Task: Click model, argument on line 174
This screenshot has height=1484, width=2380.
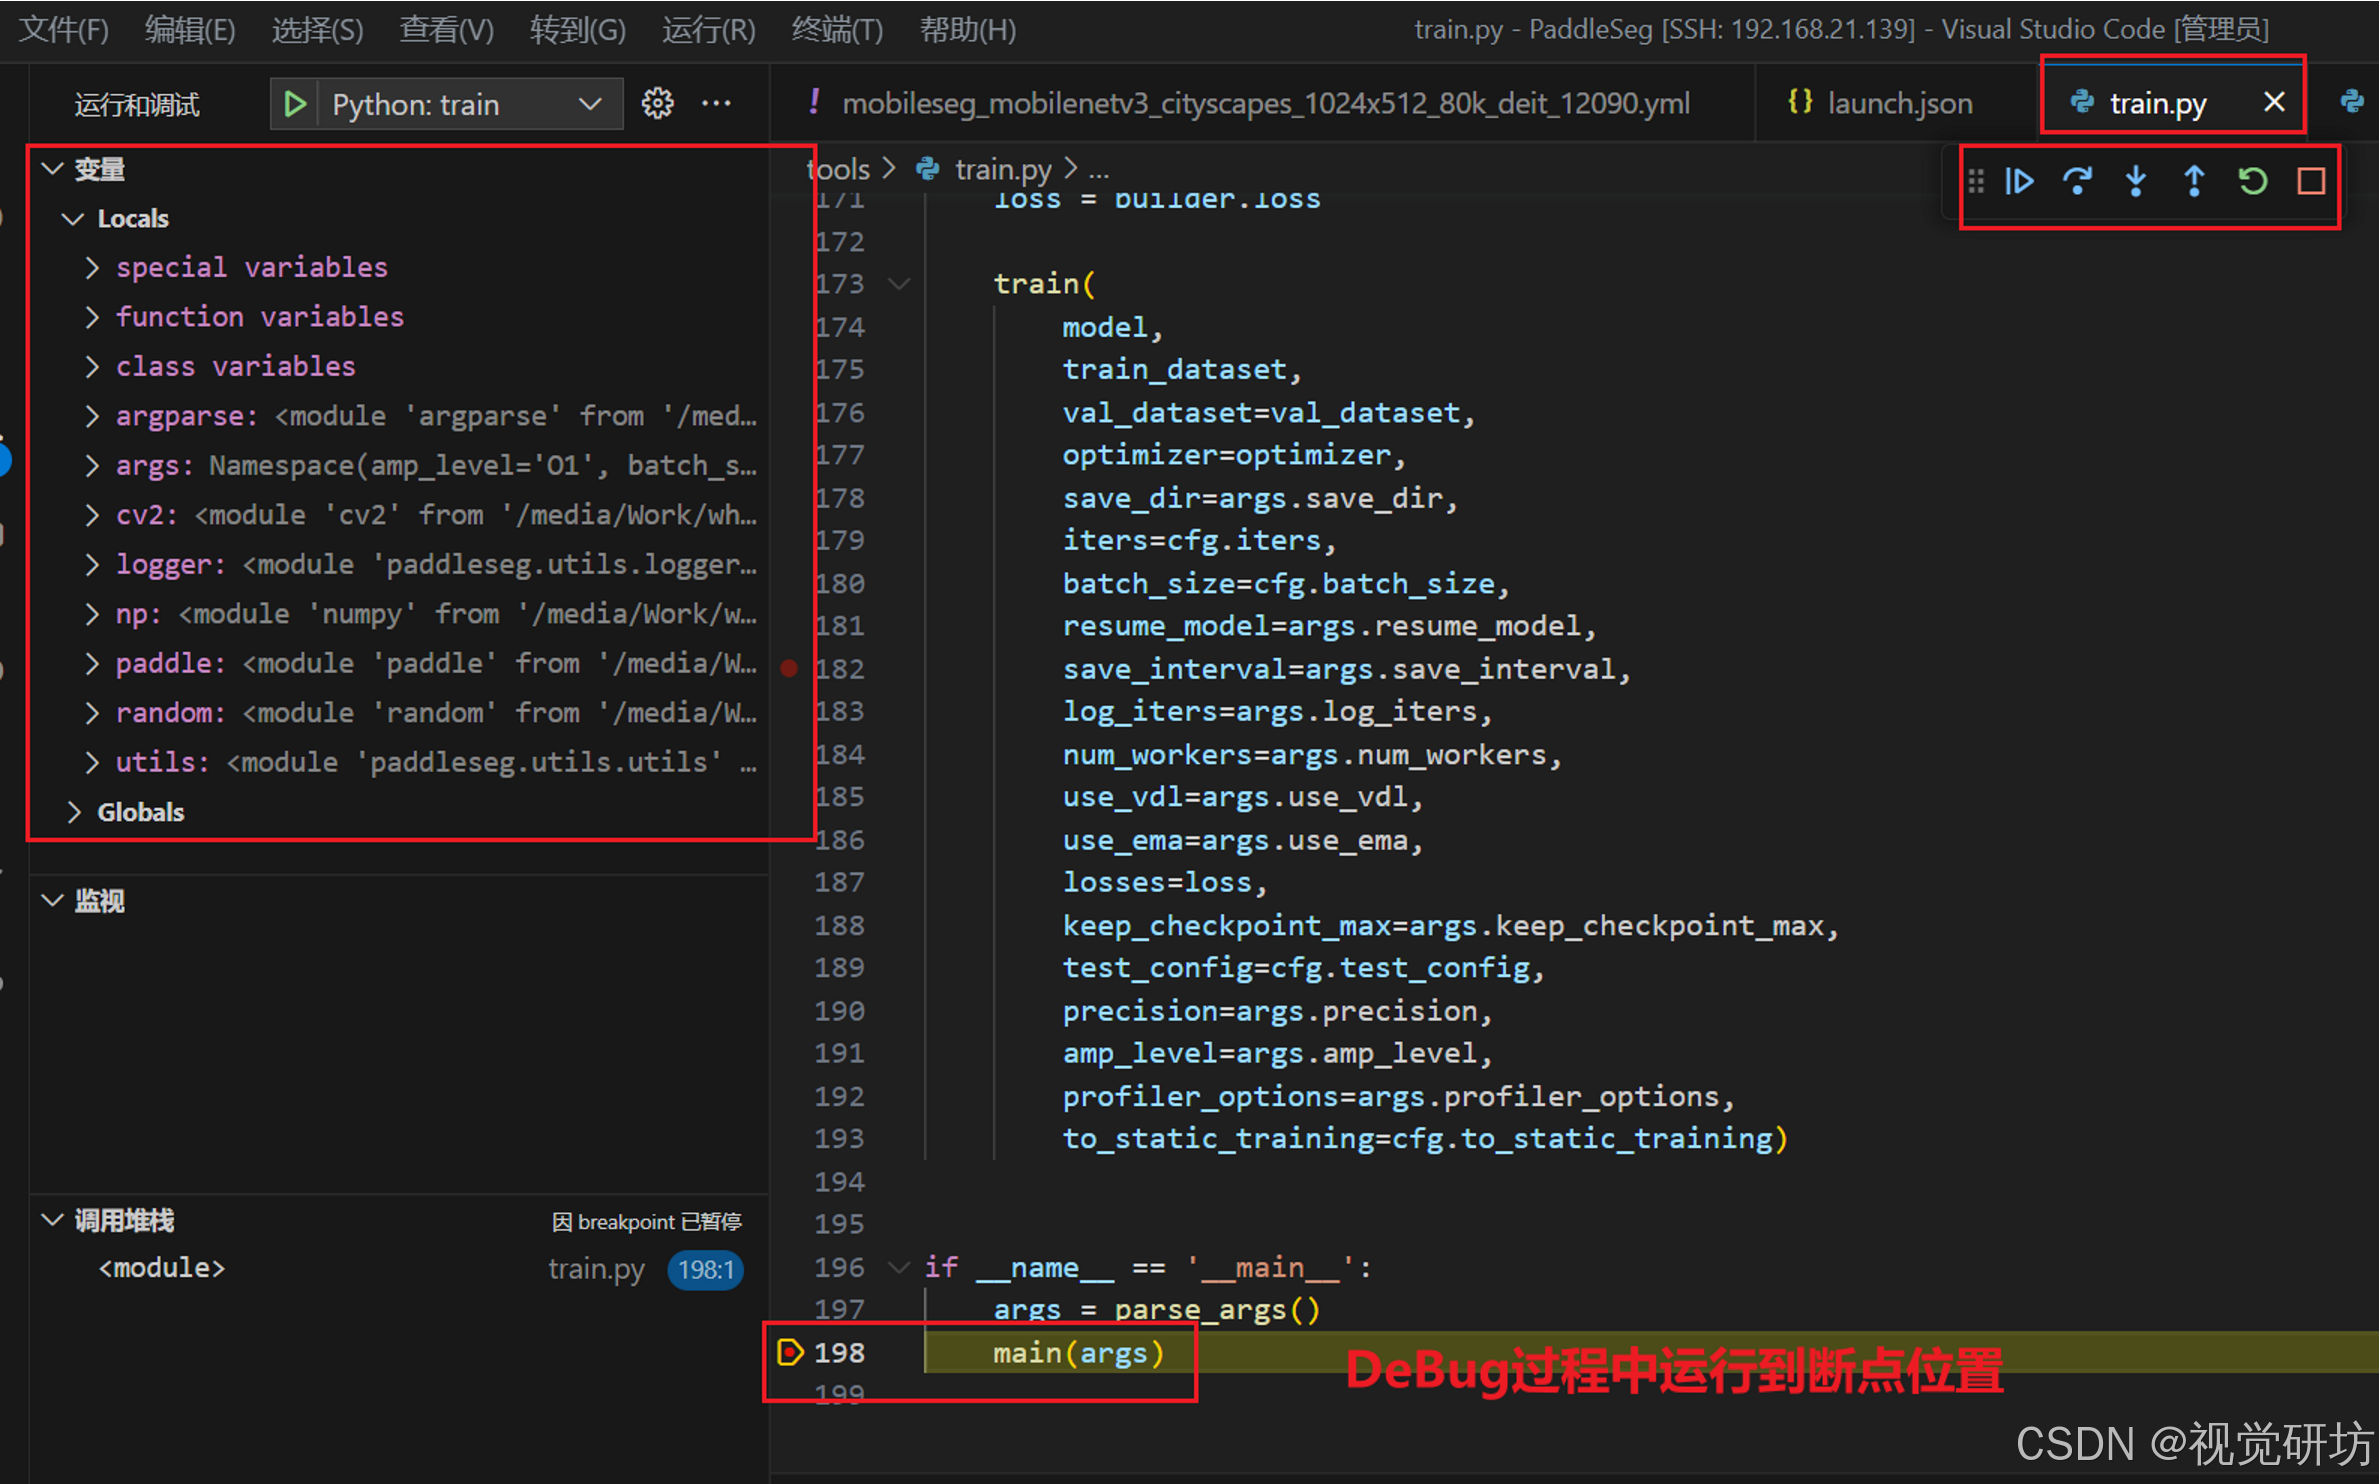Action: pos(1112,327)
